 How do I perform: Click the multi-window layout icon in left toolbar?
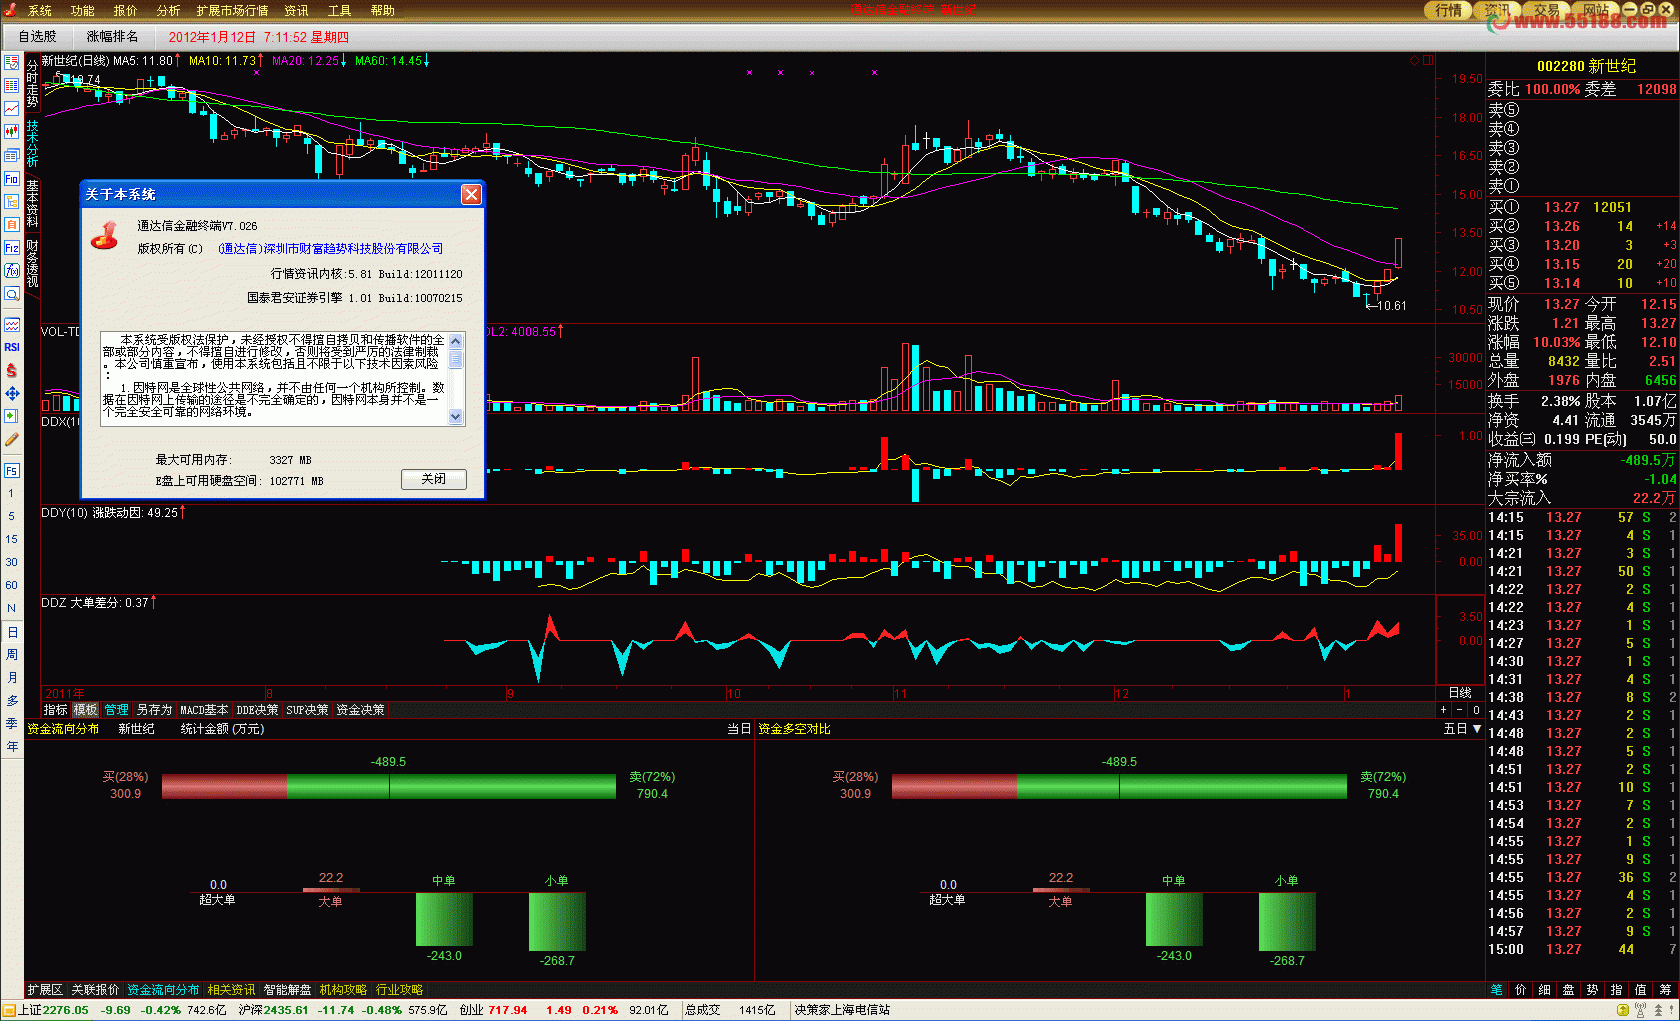coord(12,155)
